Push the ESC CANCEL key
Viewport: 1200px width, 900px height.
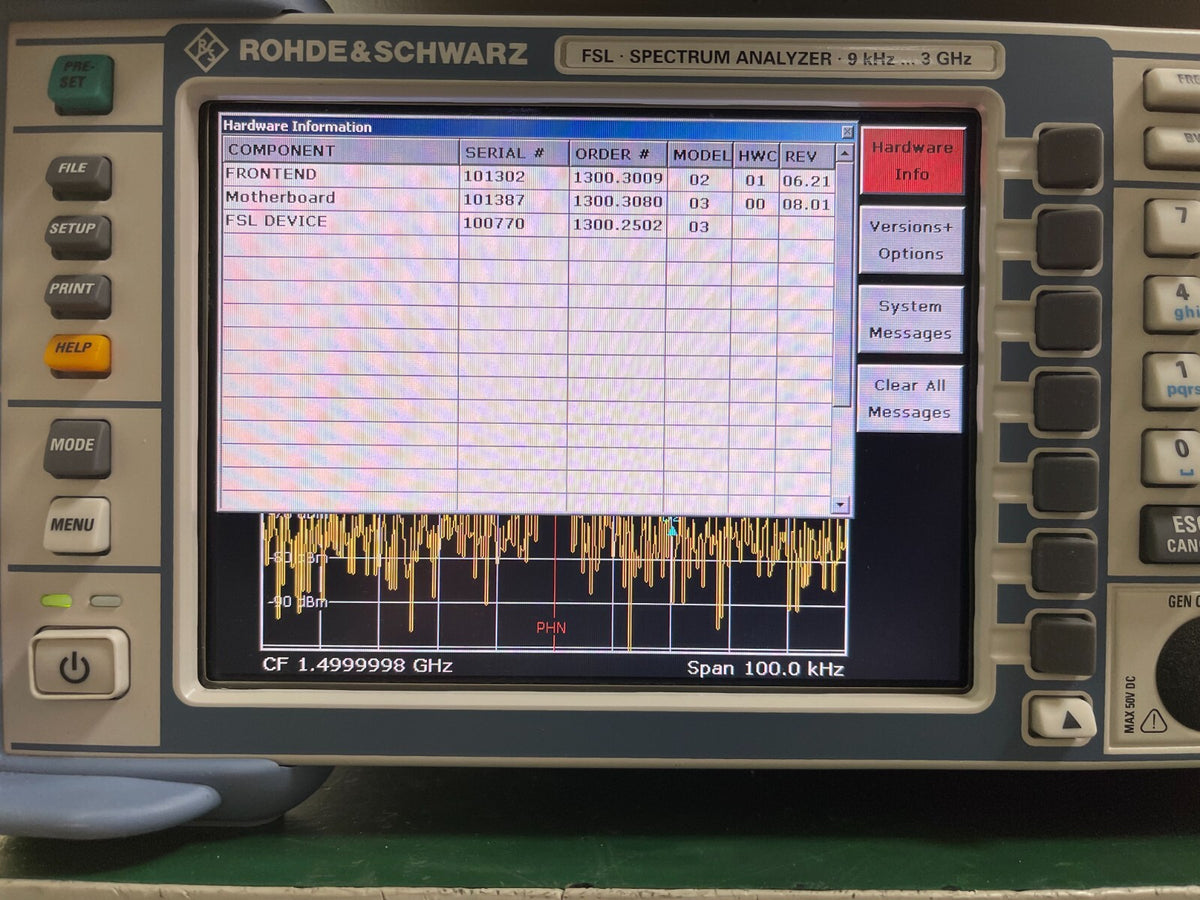point(1169,534)
